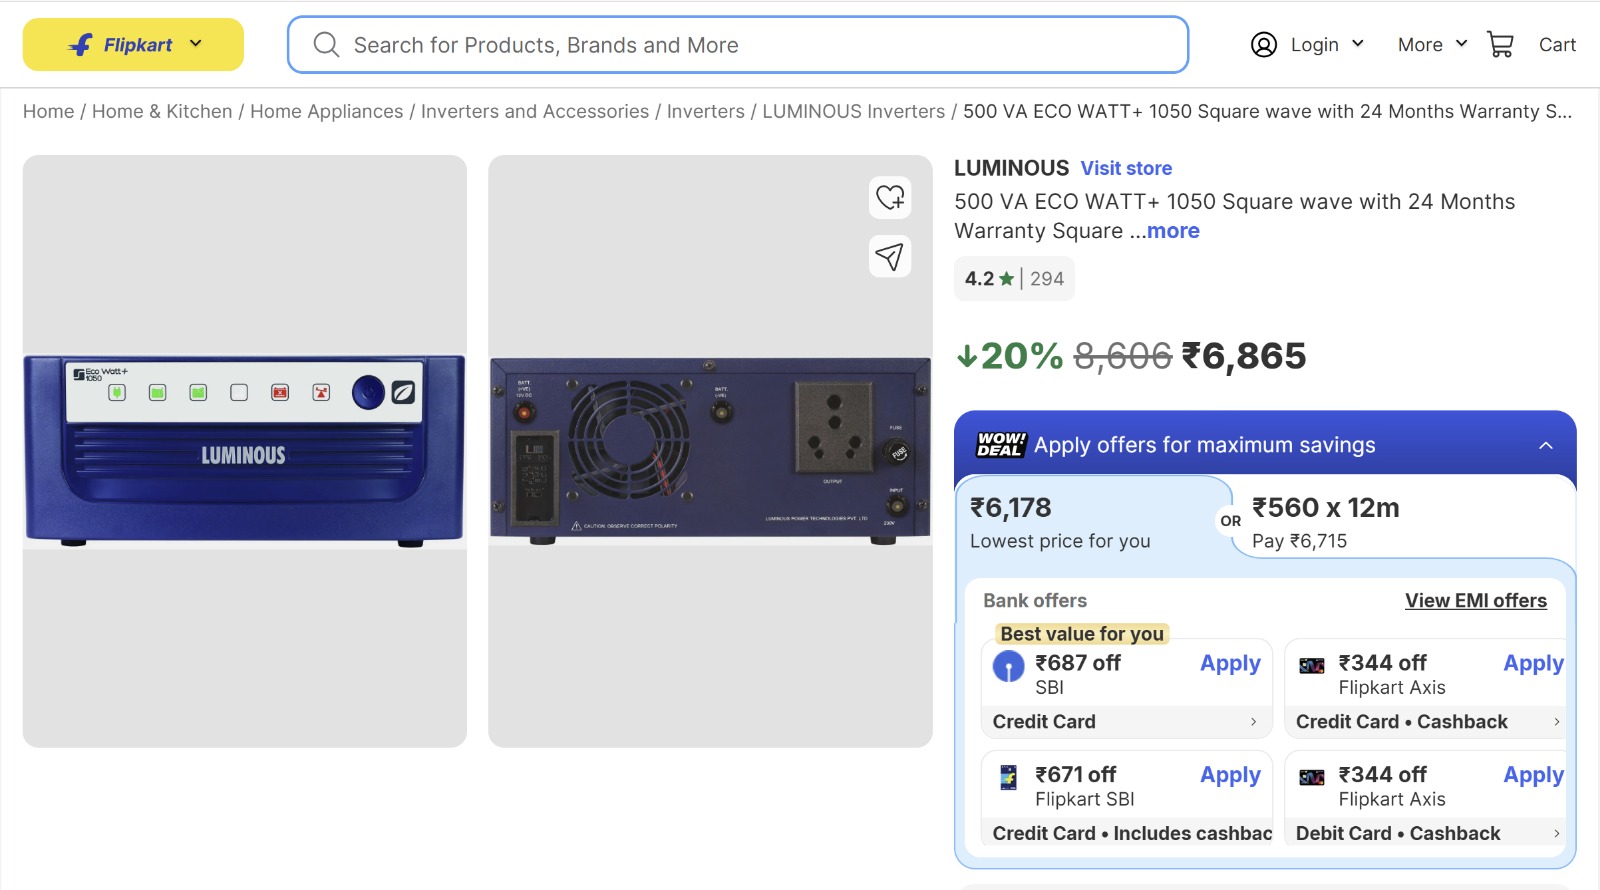Click the share arrow icon

point(890,257)
